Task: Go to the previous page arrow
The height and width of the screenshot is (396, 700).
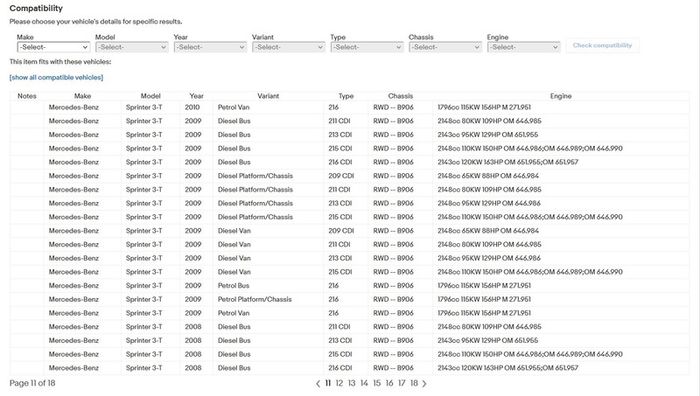Action: [x=318, y=383]
